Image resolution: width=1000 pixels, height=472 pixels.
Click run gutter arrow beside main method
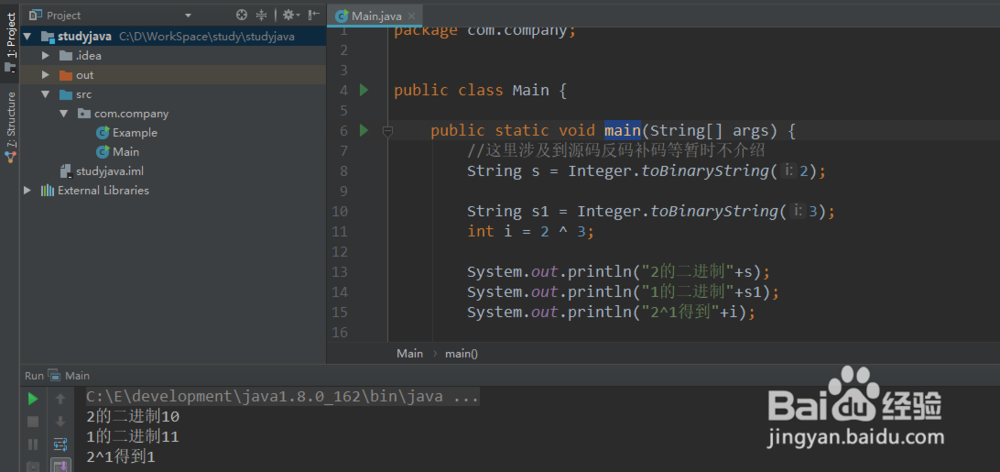click(x=364, y=130)
